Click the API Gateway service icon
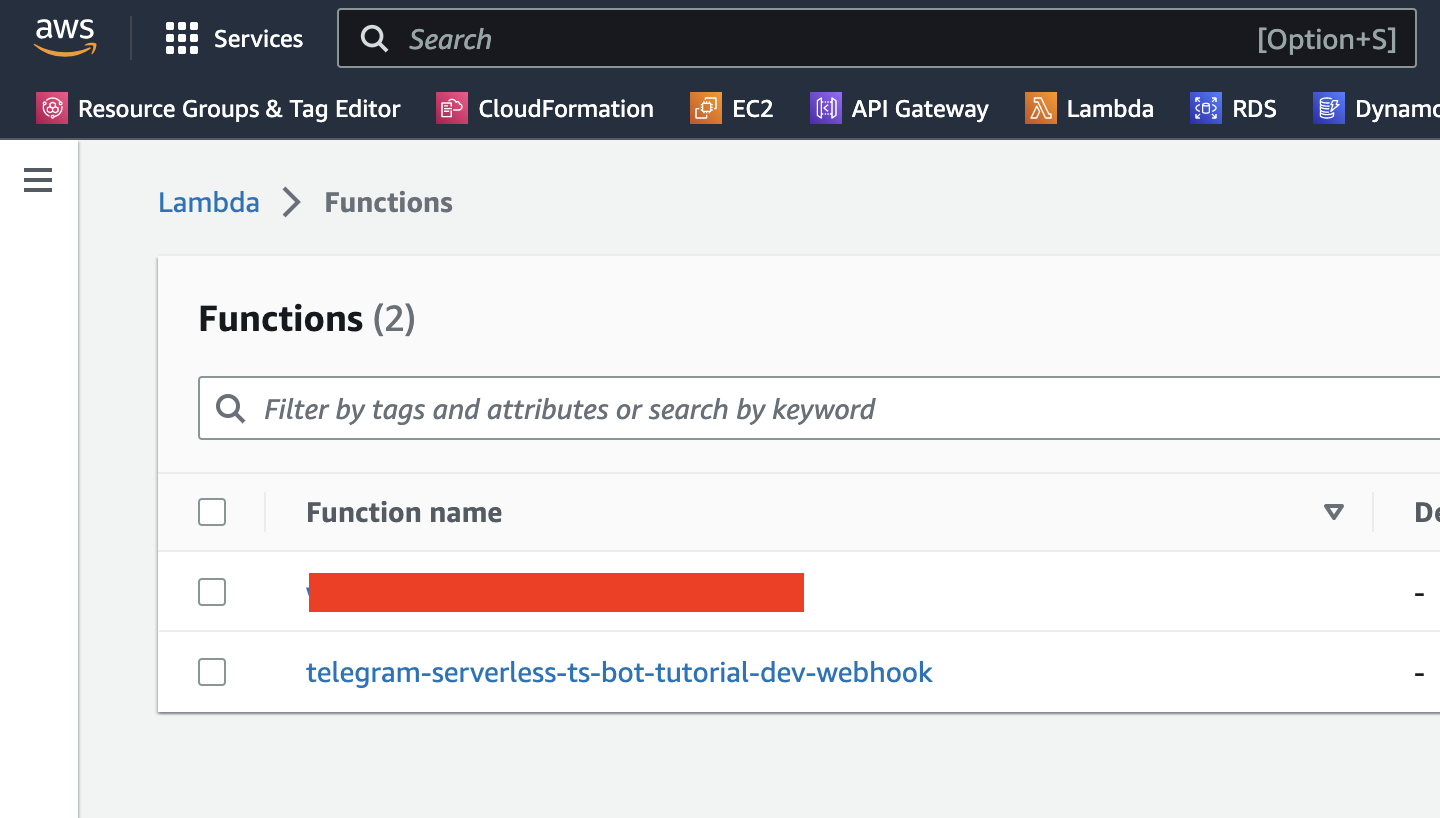 point(825,109)
